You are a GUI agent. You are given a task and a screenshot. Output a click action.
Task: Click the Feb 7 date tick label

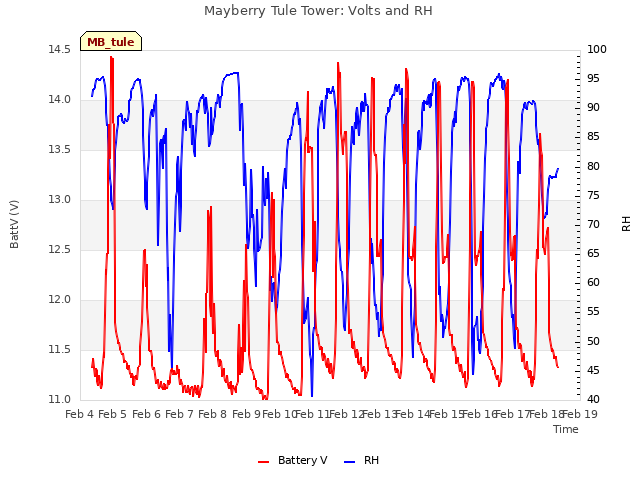click(179, 414)
